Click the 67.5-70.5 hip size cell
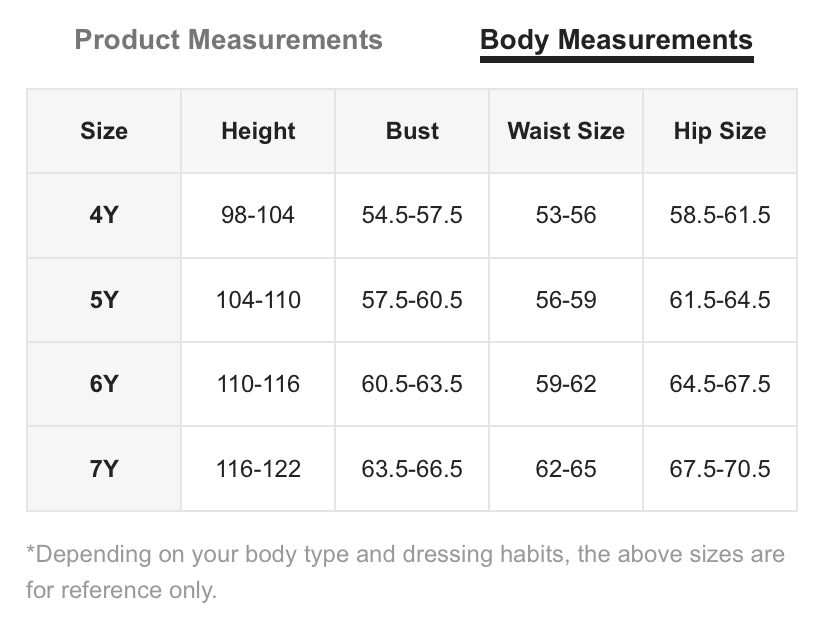Screen dimensions: 828x642 pos(720,469)
